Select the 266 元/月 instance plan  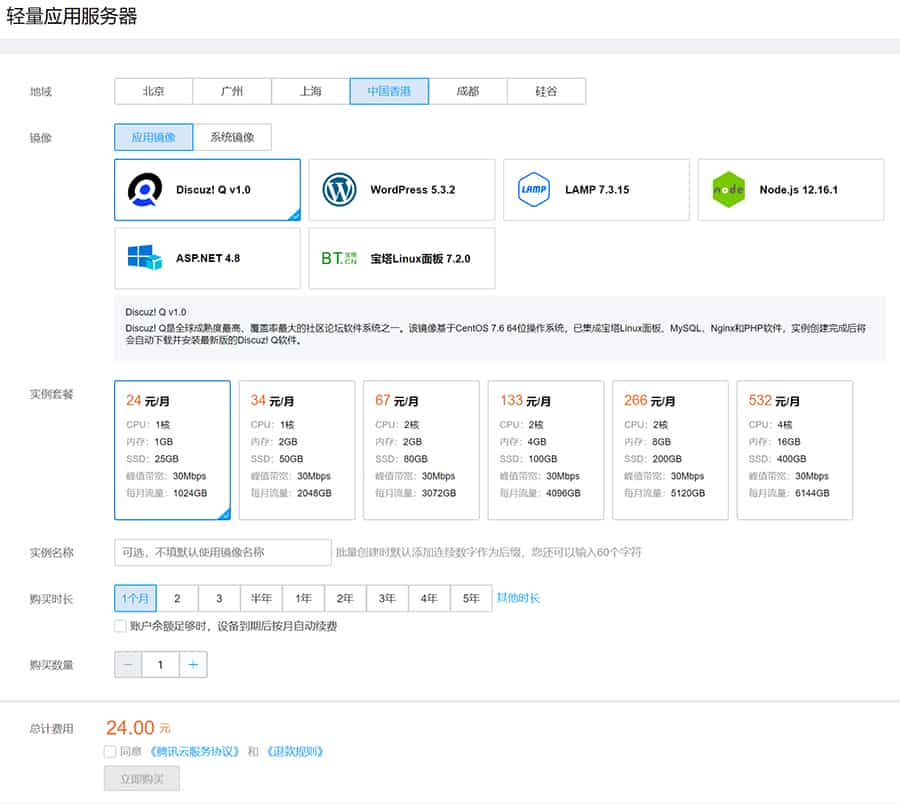[670, 450]
